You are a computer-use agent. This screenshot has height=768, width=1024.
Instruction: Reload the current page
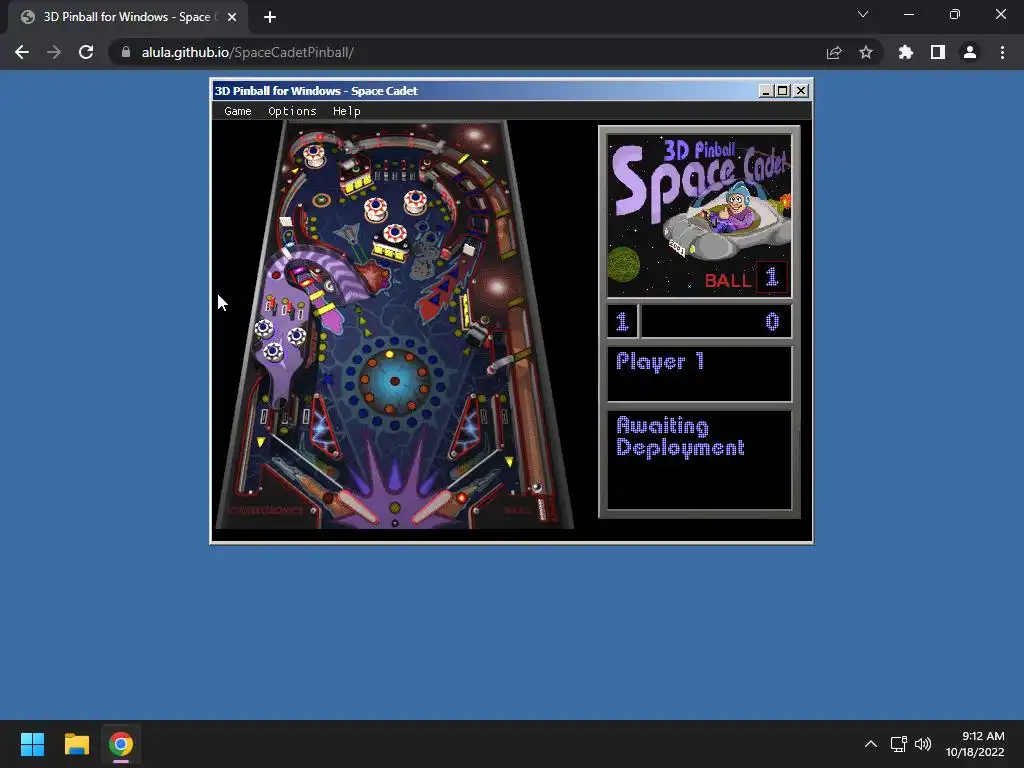pyautogui.click(x=86, y=52)
